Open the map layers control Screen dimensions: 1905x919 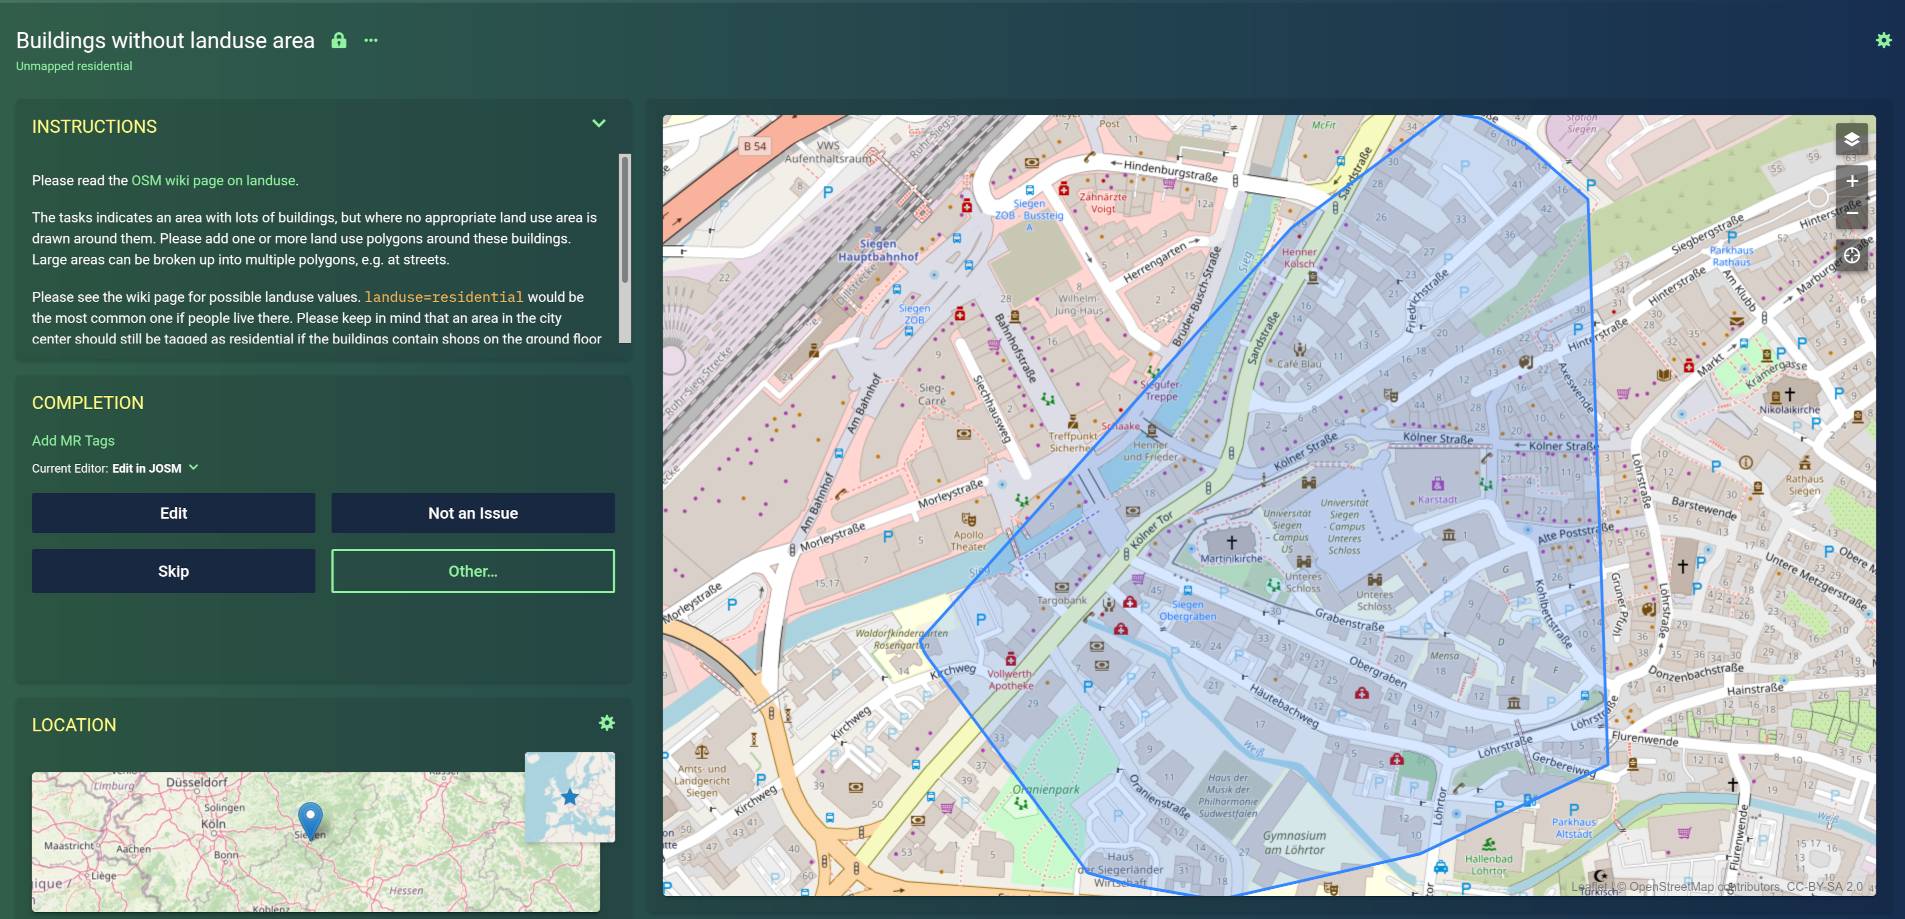pyautogui.click(x=1852, y=139)
